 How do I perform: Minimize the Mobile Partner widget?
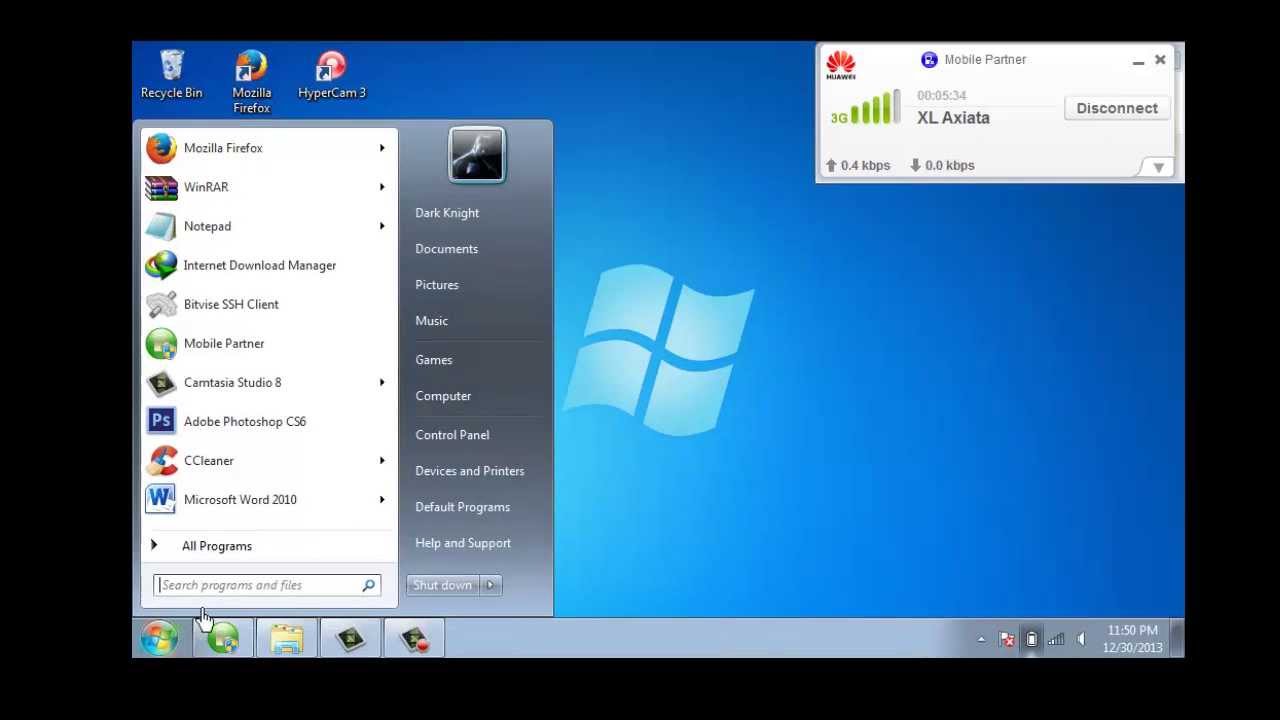click(x=1138, y=62)
